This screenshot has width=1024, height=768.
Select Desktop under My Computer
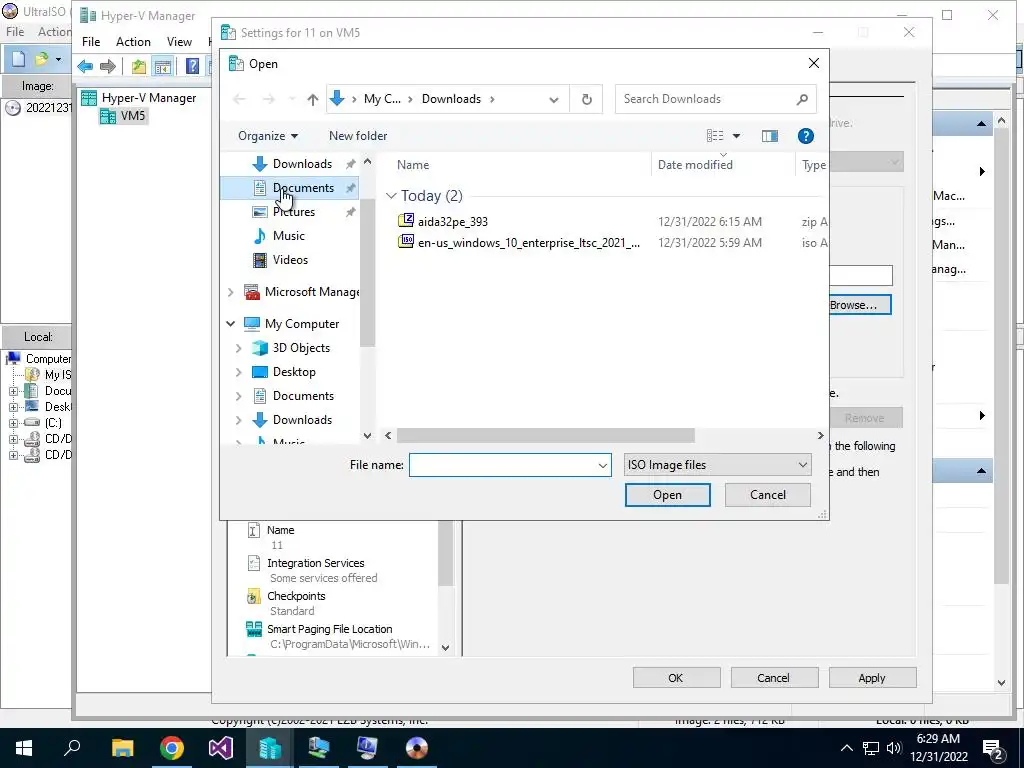click(294, 372)
